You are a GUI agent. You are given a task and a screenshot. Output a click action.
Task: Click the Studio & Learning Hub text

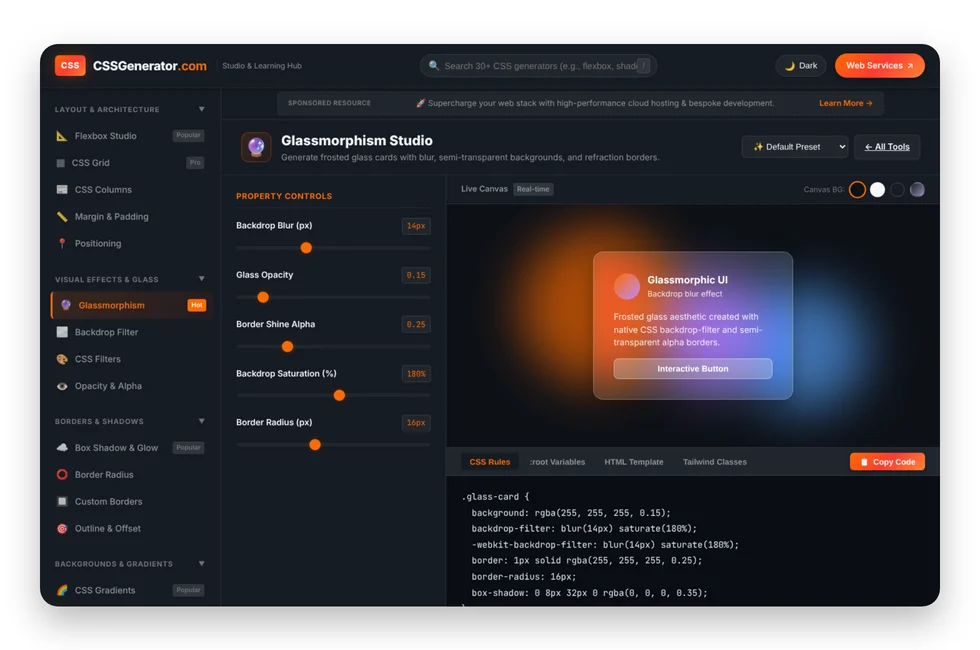point(262,66)
